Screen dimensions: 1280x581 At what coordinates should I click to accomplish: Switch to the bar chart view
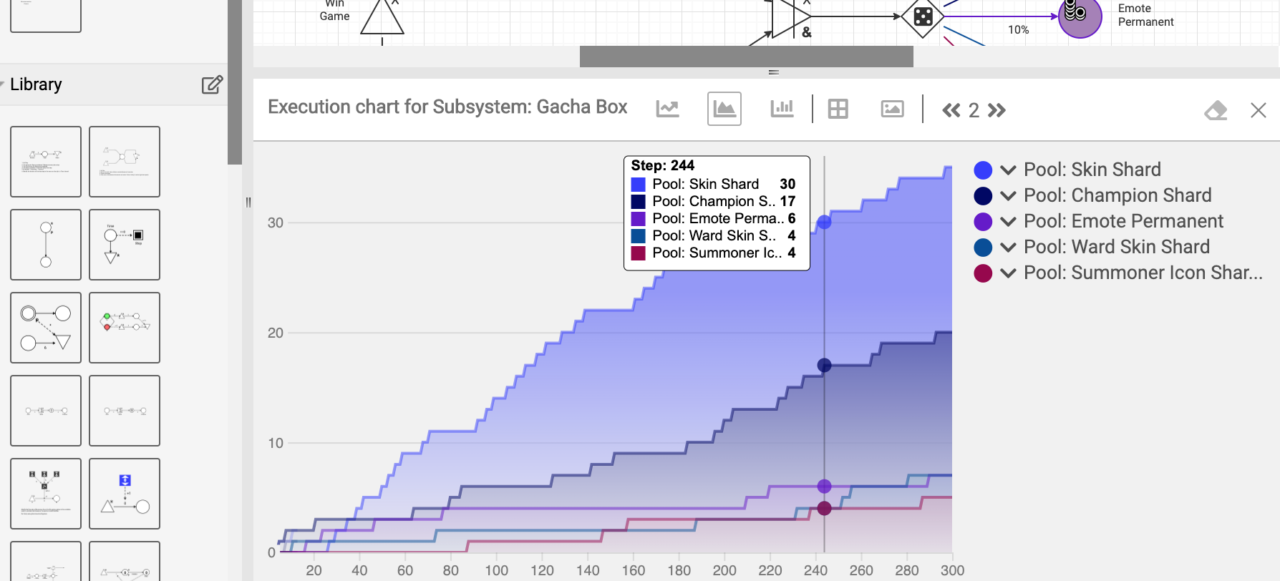(781, 109)
